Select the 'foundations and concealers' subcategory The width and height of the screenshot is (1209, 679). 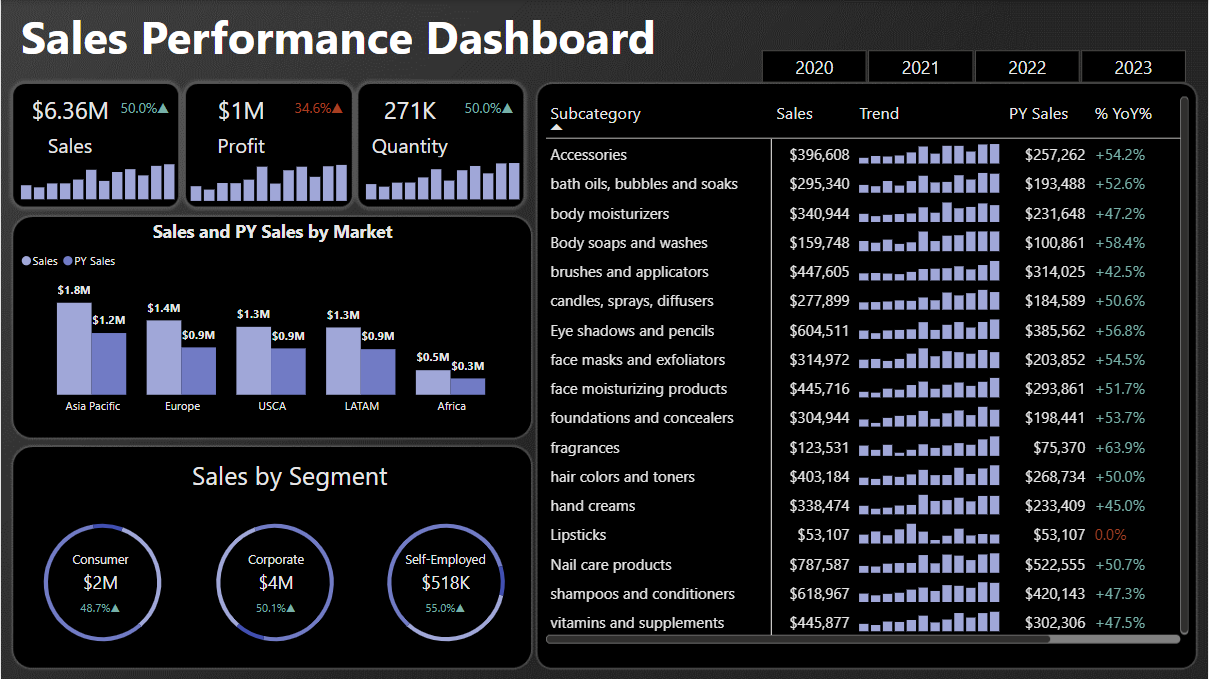tap(642, 418)
